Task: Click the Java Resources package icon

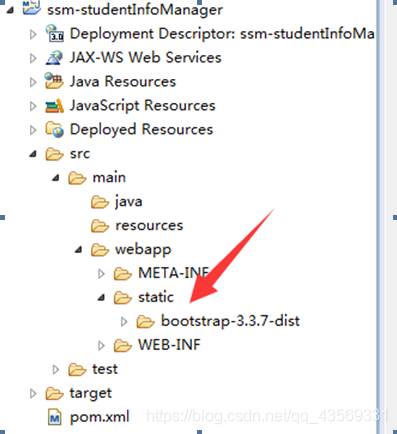Action: 54,81
